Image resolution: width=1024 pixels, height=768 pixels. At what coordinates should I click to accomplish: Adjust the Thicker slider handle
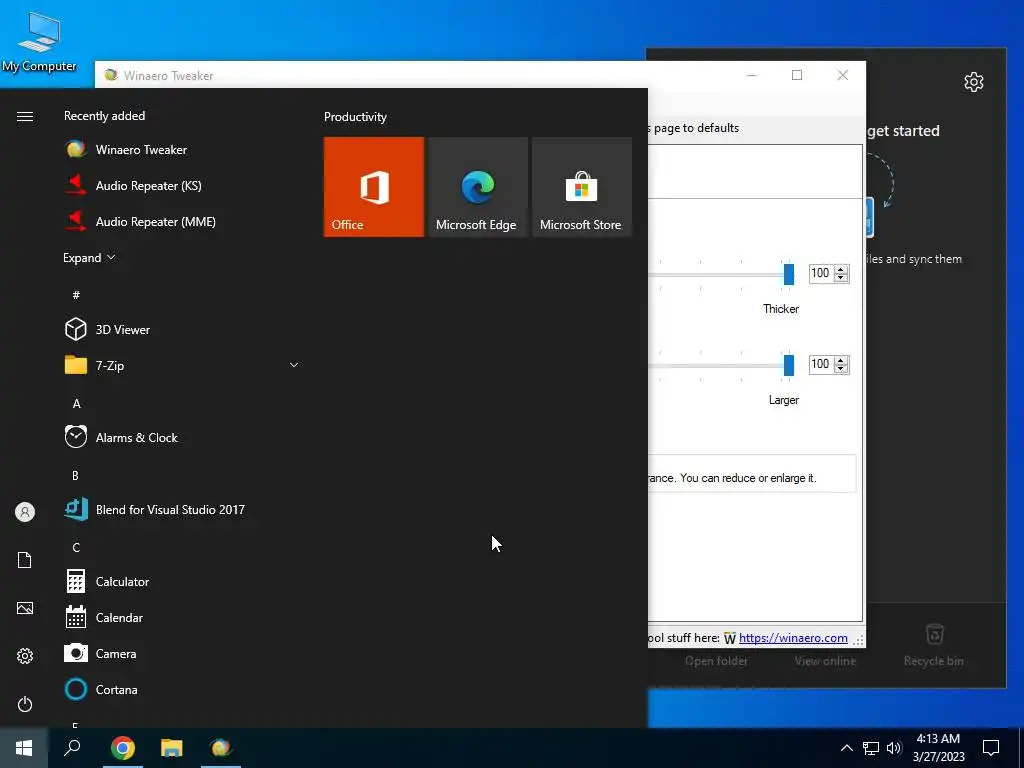pos(788,274)
